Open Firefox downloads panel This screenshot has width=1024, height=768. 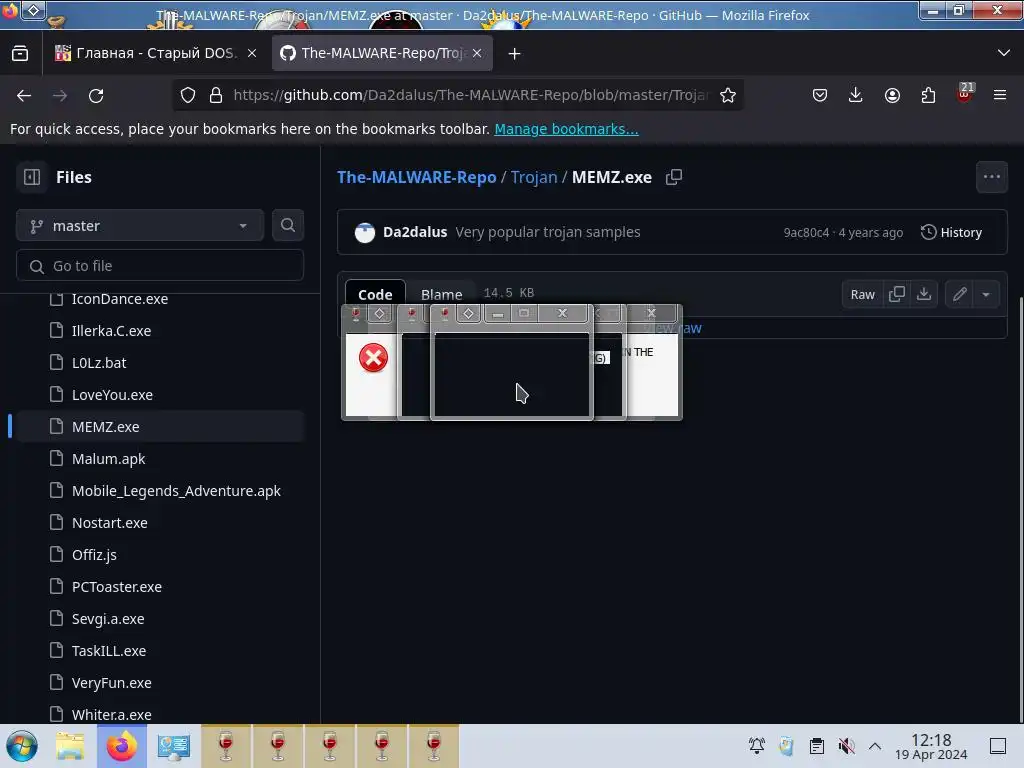pyautogui.click(x=856, y=95)
